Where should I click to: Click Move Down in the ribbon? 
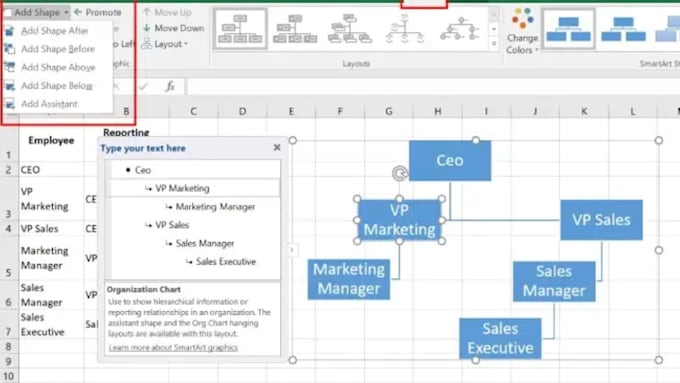(173, 28)
